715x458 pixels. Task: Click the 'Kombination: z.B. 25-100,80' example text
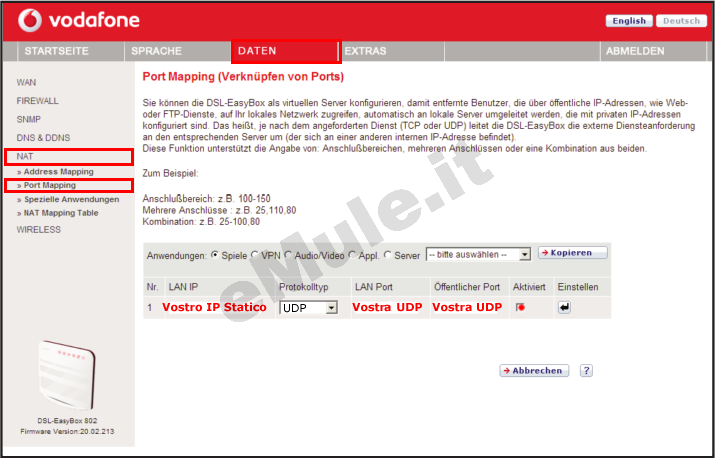point(201,222)
